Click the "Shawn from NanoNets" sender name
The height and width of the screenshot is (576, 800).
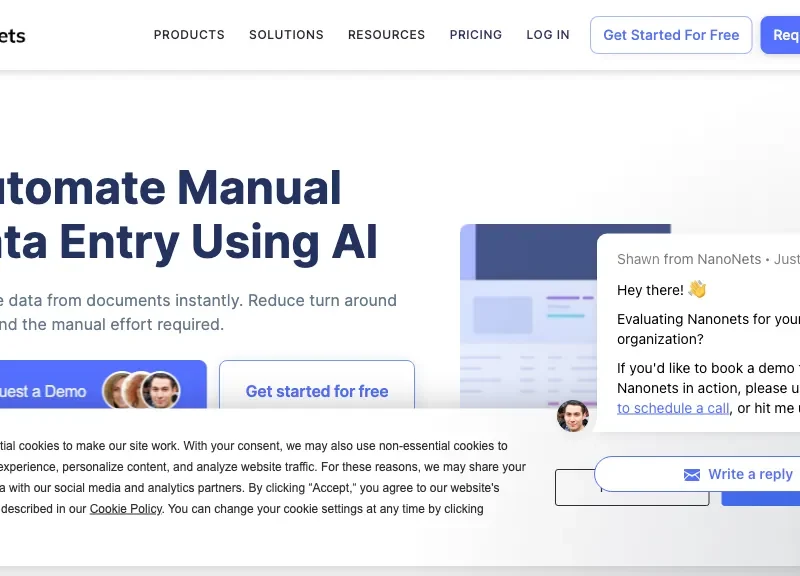688,259
